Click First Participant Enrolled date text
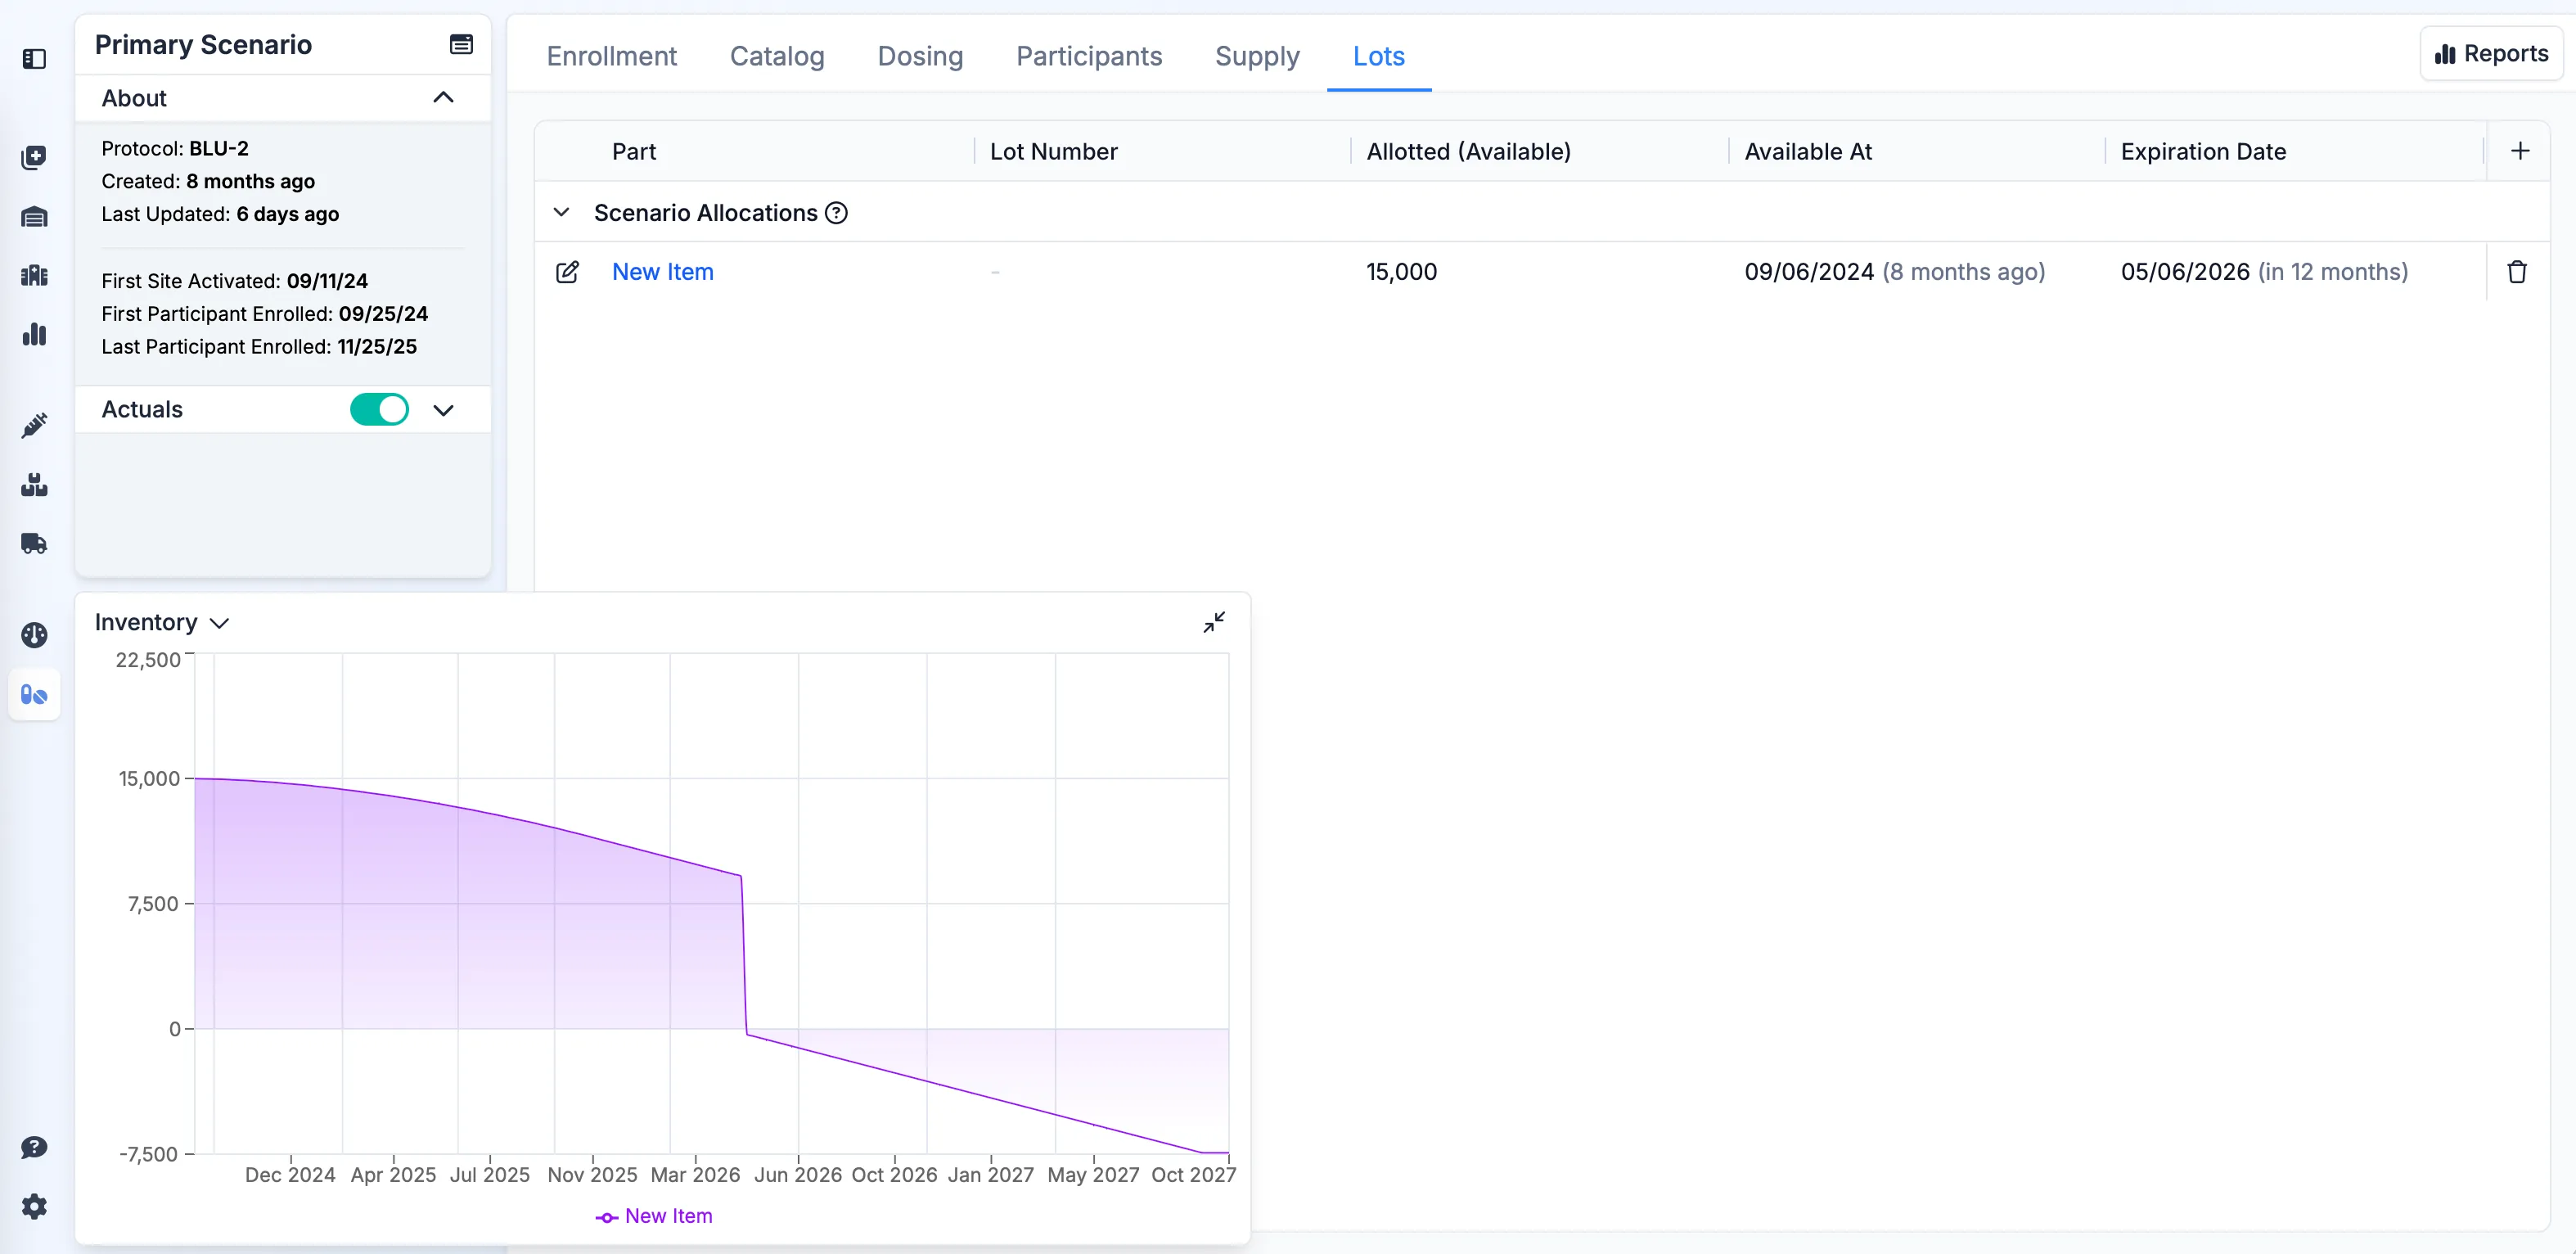Image resolution: width=2576 pixels, height=1254 pixels. tap(264, 314)
